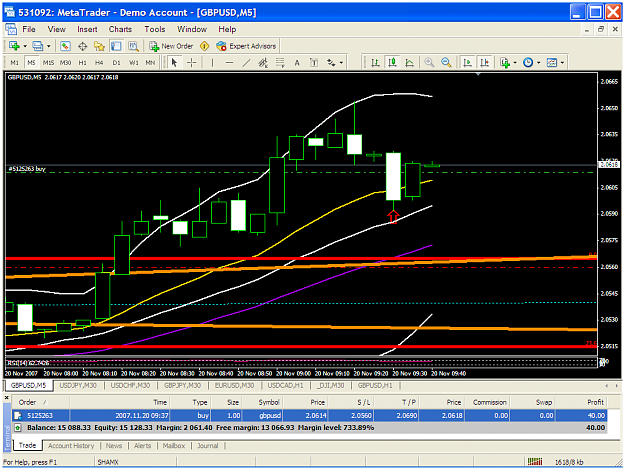This screenshot has height=470, width=625.
Task: Click the Templates chart icon
Action: (x=552, y=63)
